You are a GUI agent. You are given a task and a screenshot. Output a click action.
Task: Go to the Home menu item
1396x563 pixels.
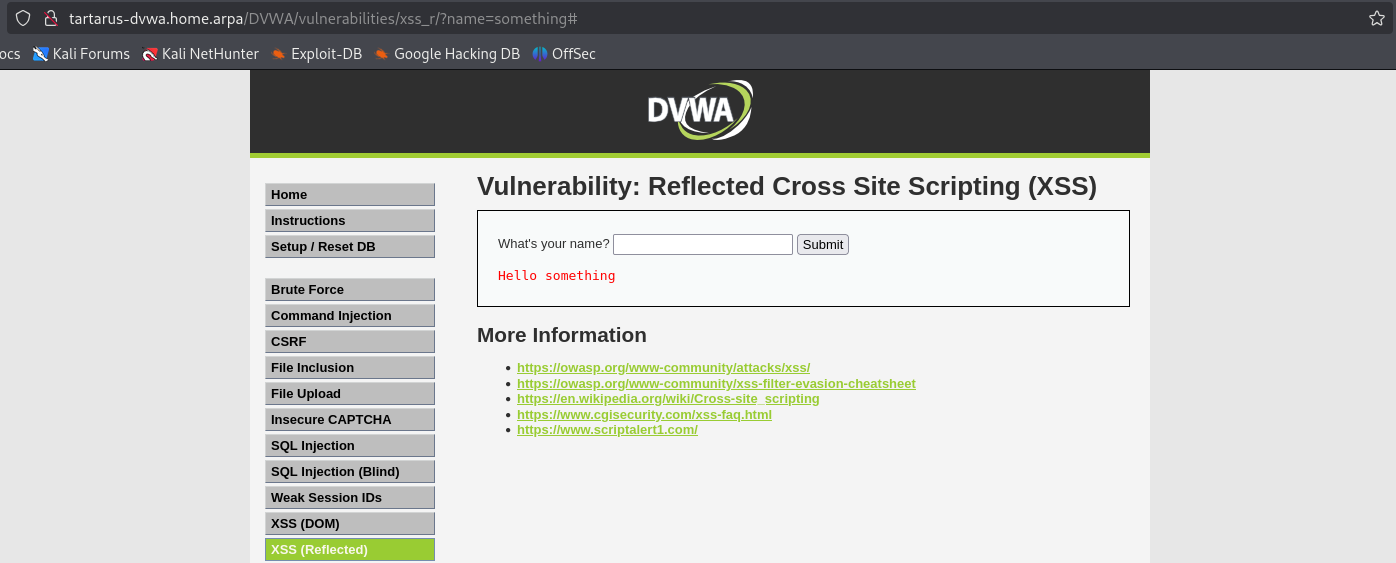pos(349,195)
